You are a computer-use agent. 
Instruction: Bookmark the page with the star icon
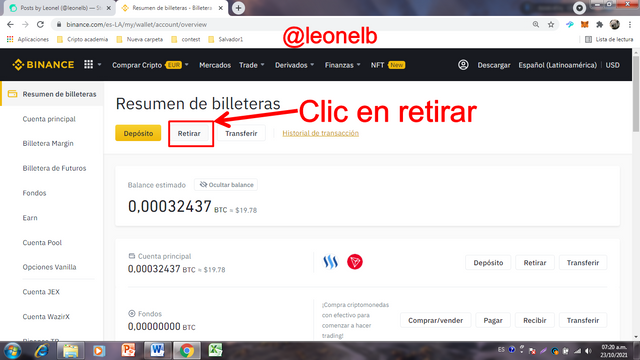(551, 24)
